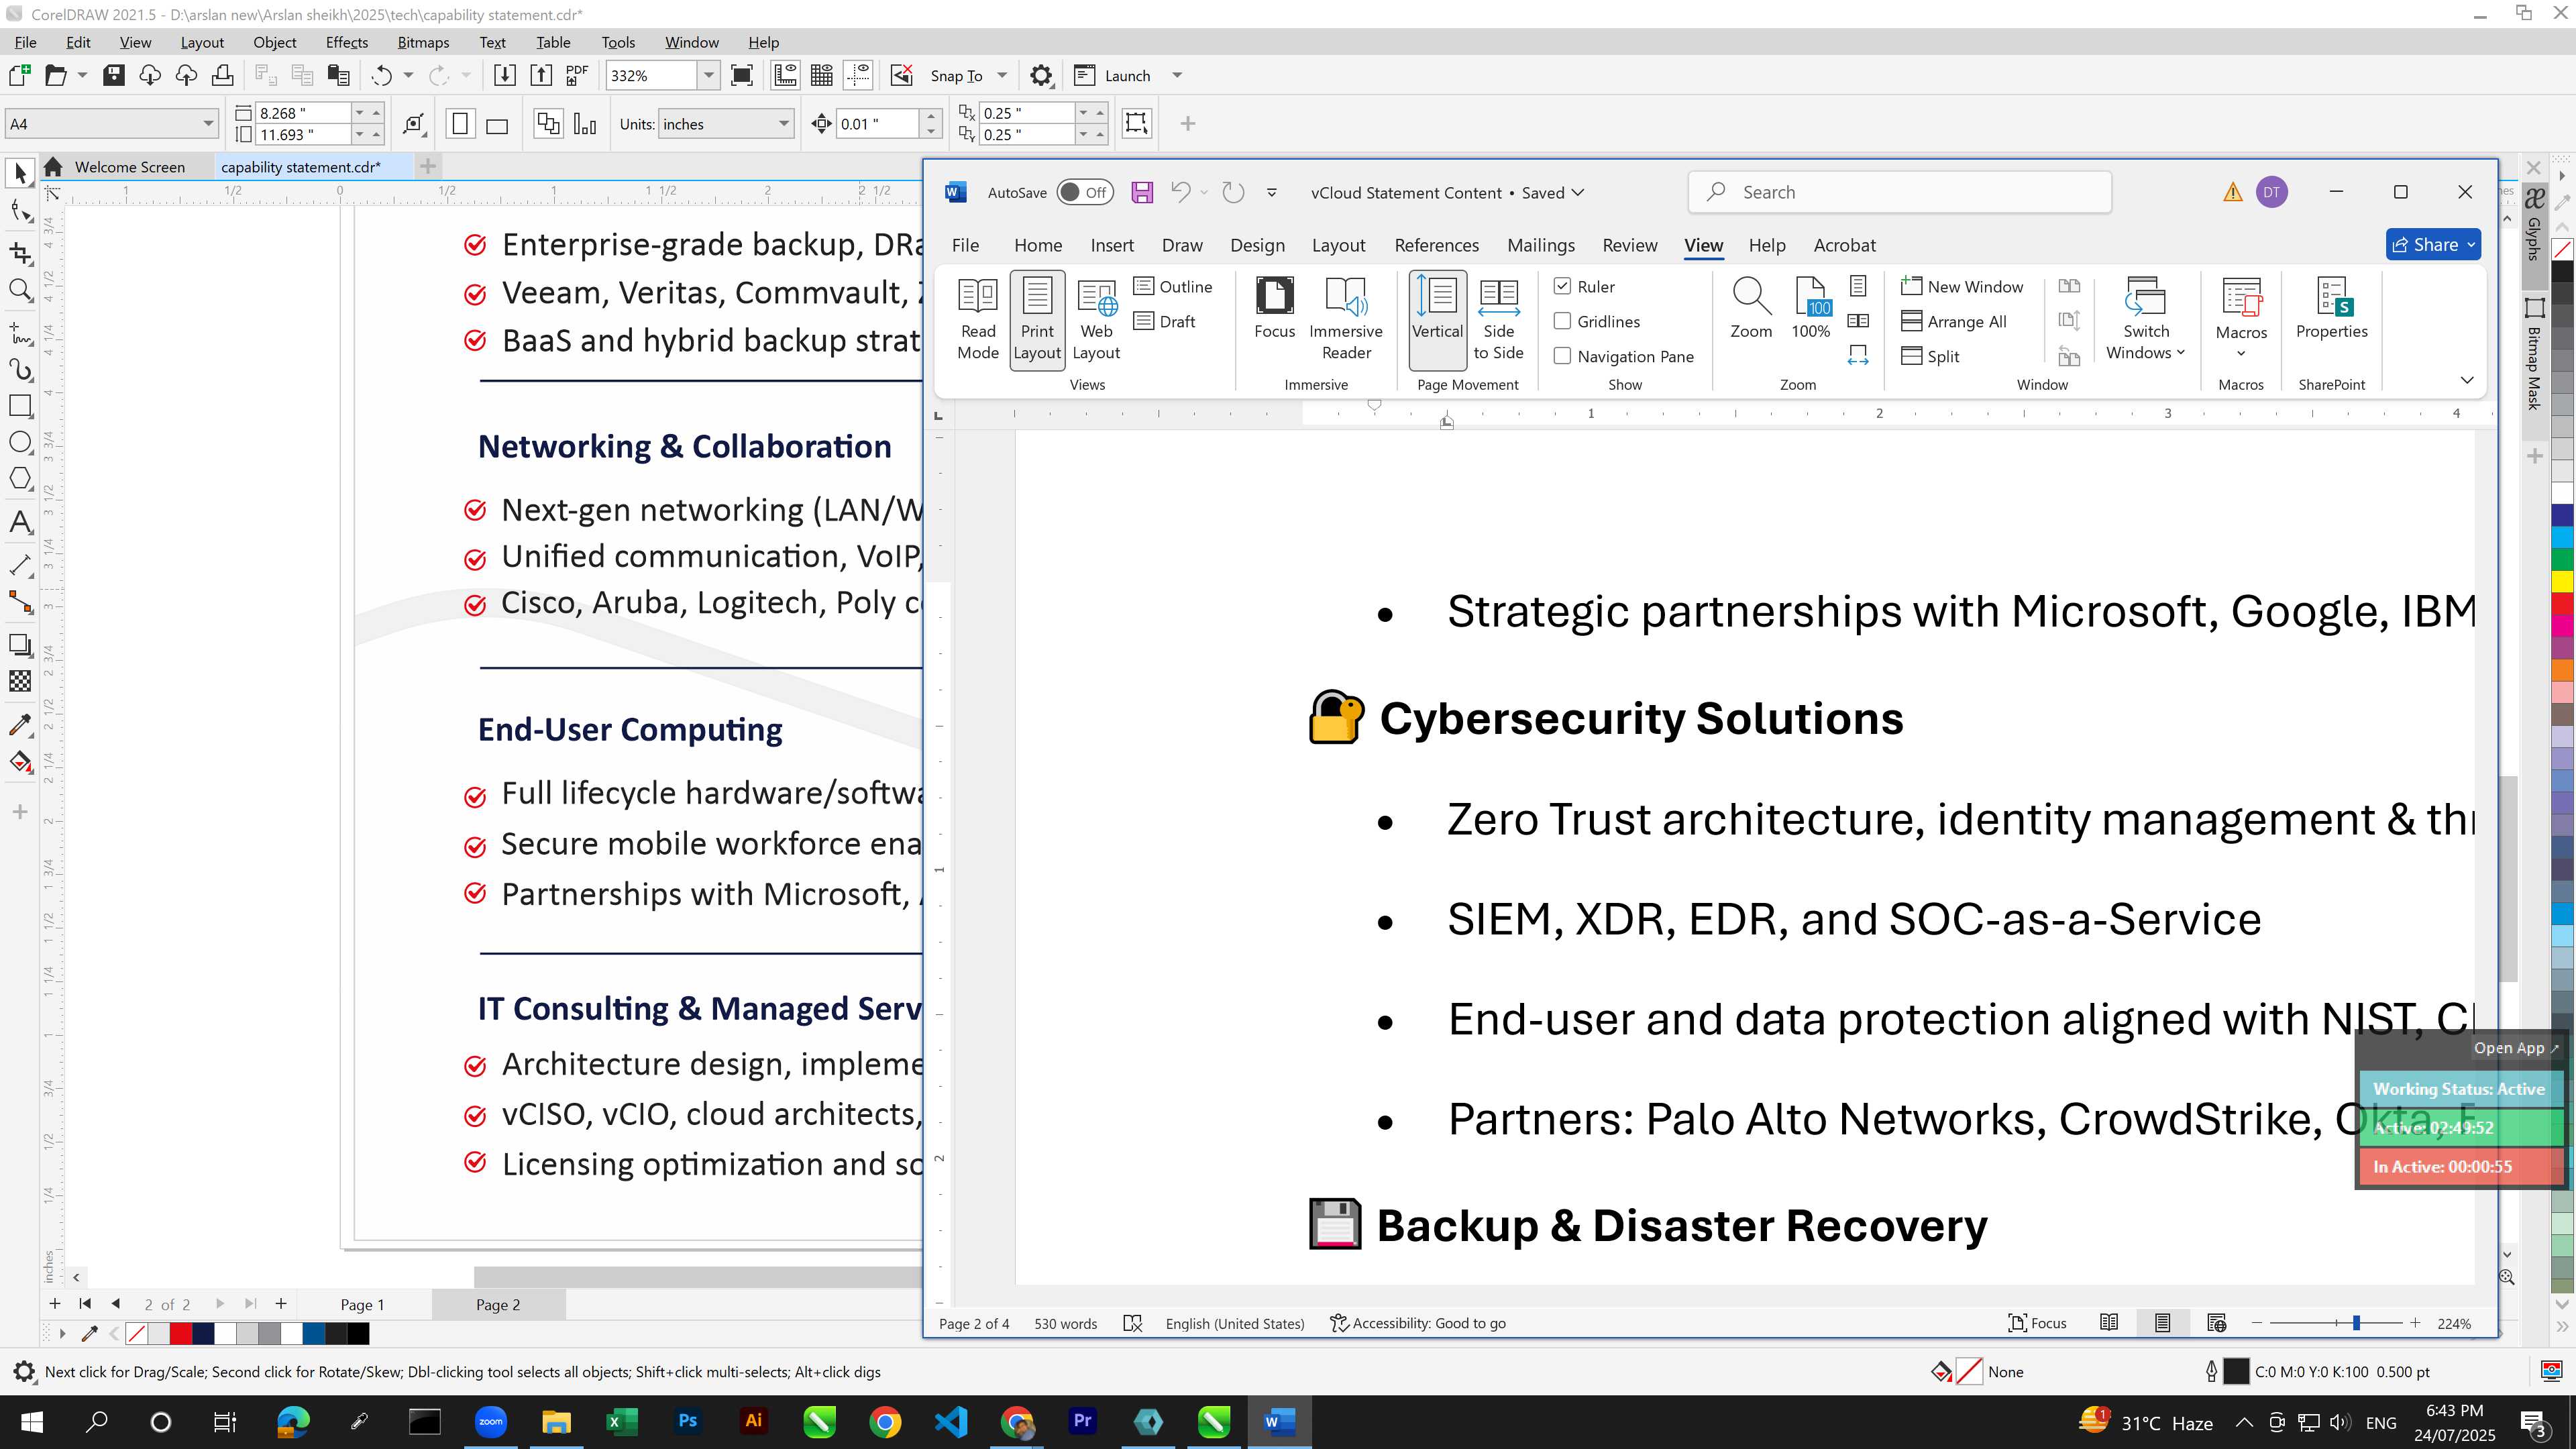The height and width of the screenshot is (1449, 2576).
Task: Click the Word Save icon in title bar
Action: (1142, 192)
